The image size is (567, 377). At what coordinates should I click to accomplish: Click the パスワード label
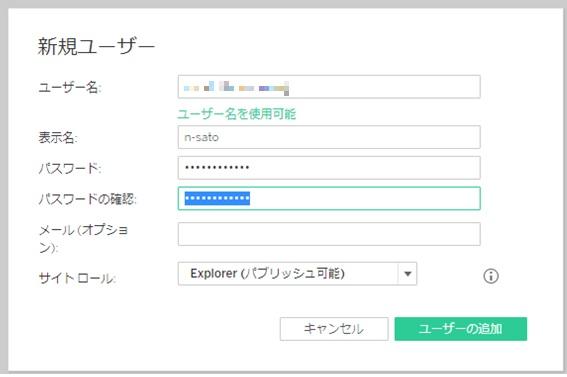(70, 168)
